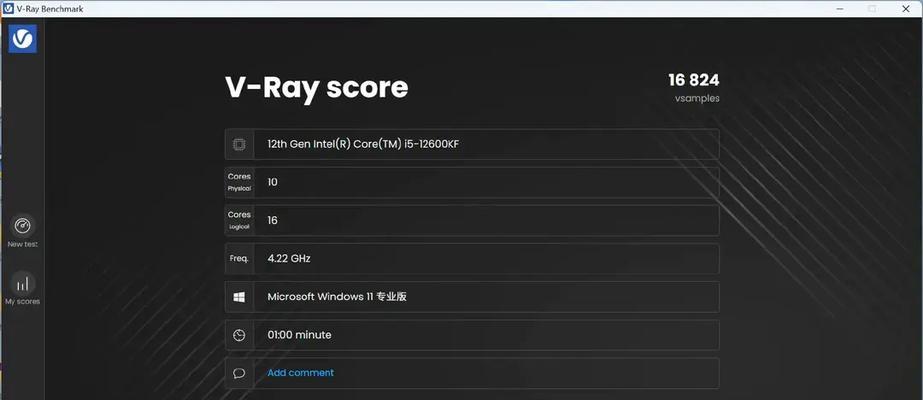
Task: Start a New test from sidebar
Action: (22, 226)
